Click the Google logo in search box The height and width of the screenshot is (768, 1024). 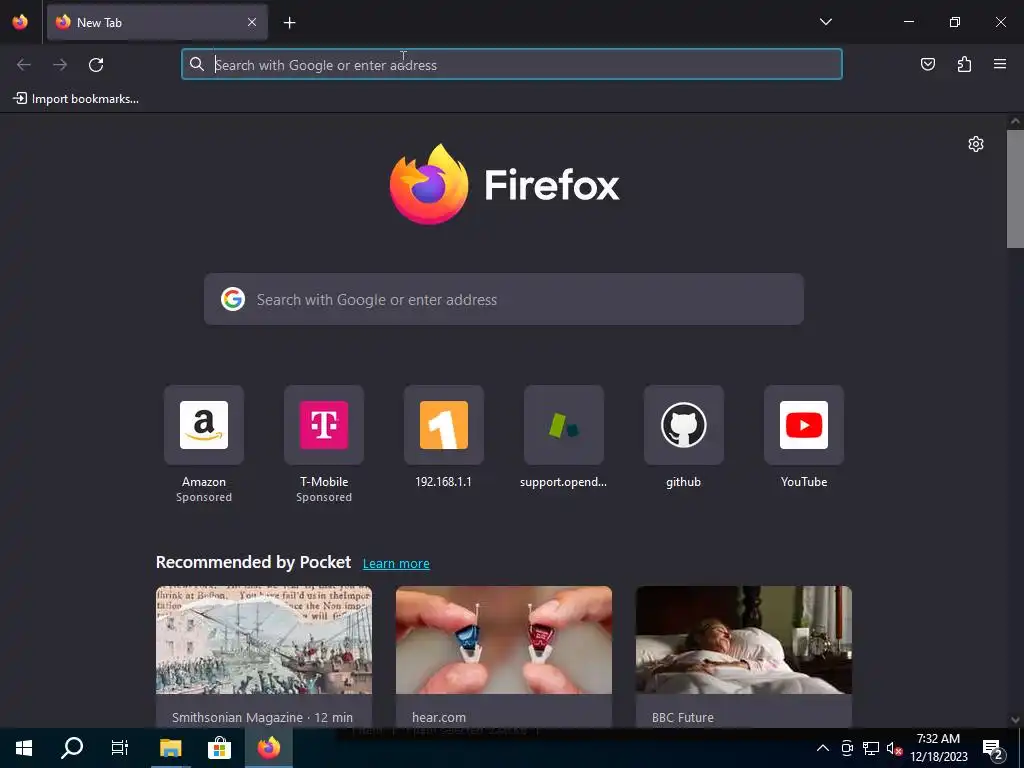232,299
